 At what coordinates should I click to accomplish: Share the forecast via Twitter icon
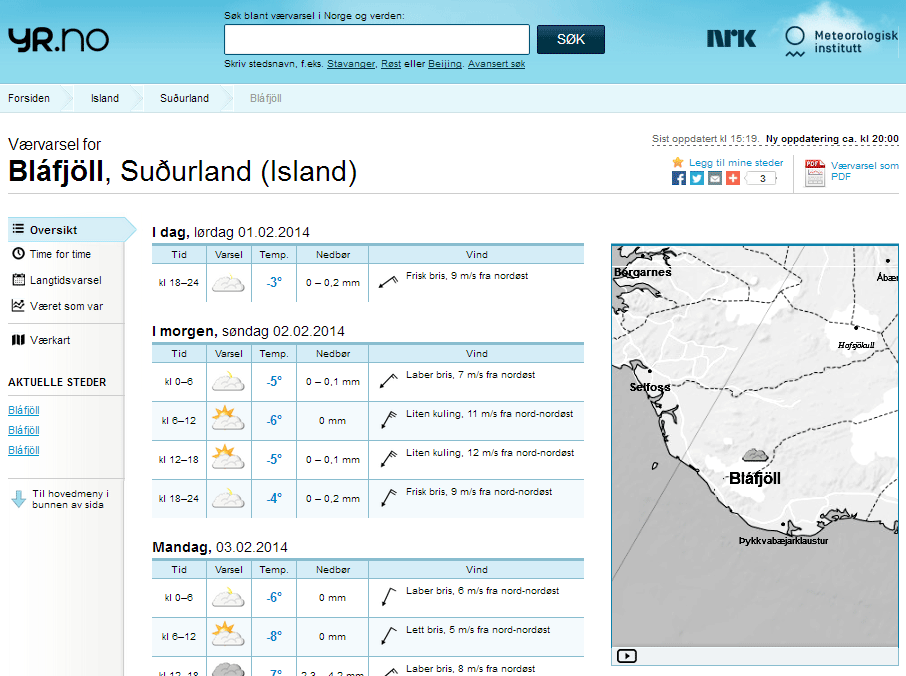click(x=697, y=178)
